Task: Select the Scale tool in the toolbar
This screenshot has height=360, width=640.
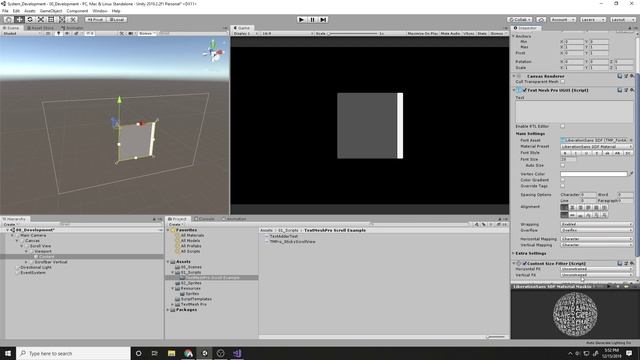Action: pyautogui.click(x=40, y=19)
